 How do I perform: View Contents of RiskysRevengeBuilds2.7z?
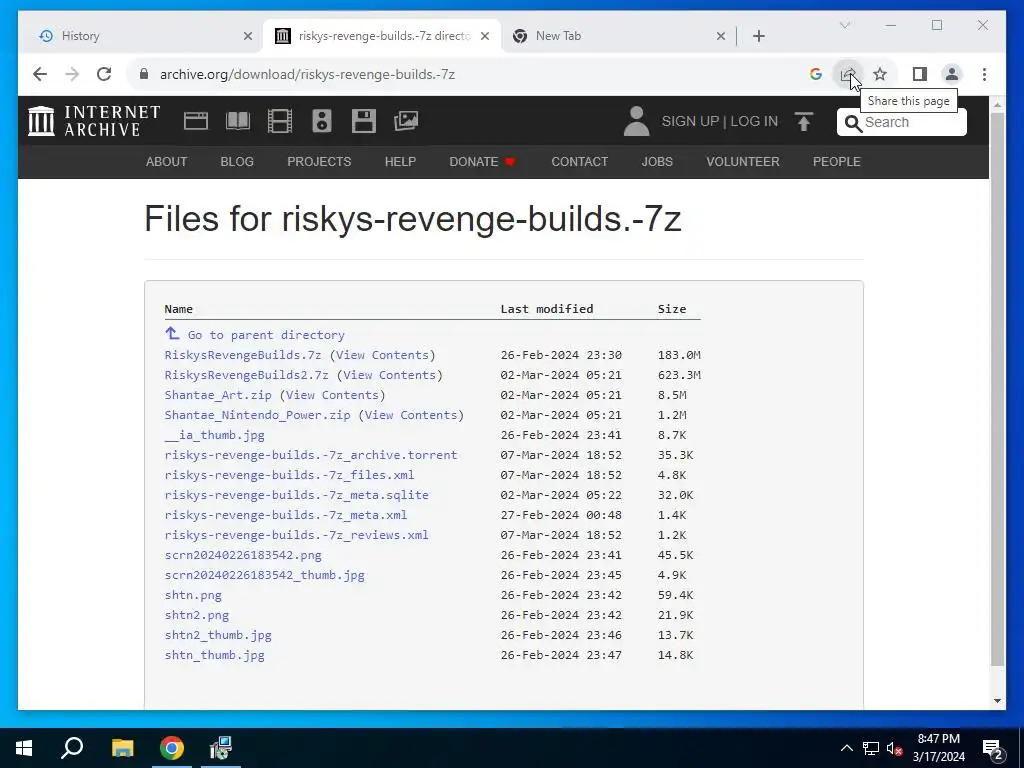[390, 375]
